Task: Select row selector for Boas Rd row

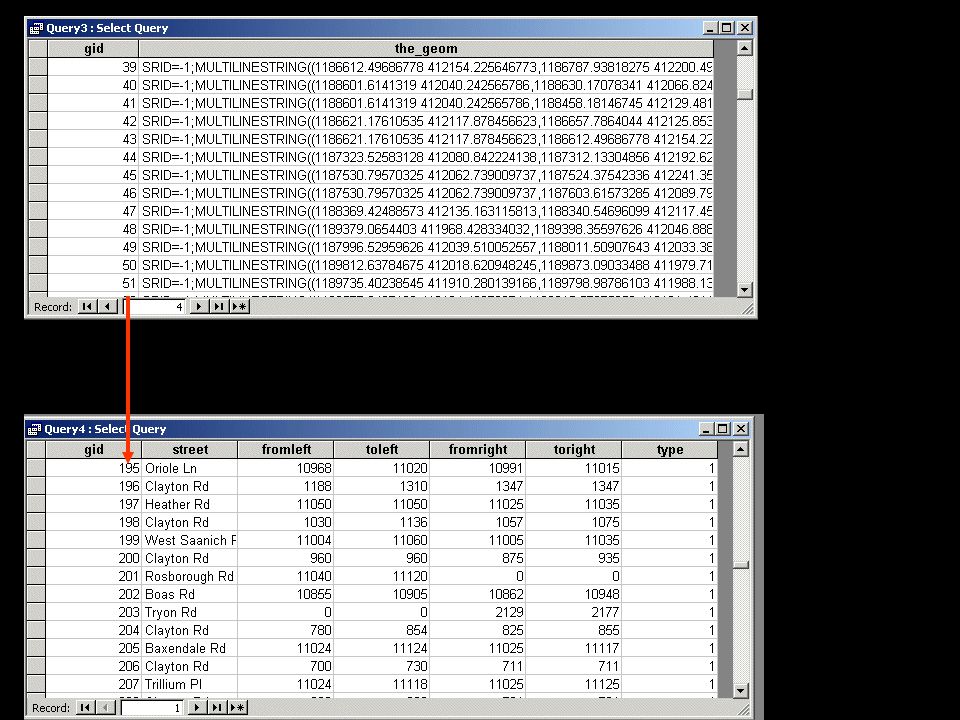Action: tap(36, 594)
